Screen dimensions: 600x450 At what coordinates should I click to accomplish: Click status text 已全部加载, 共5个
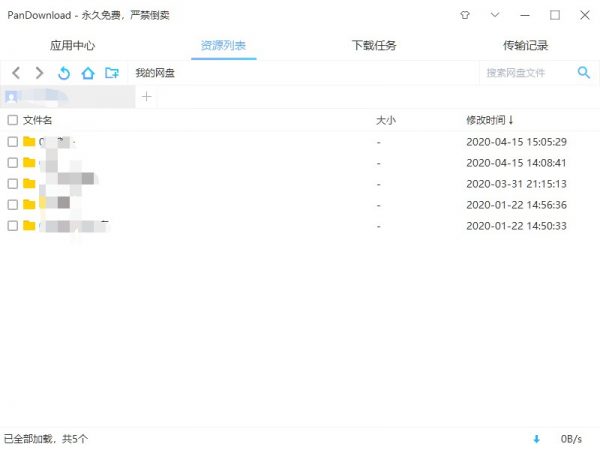(x=46, y=439)
